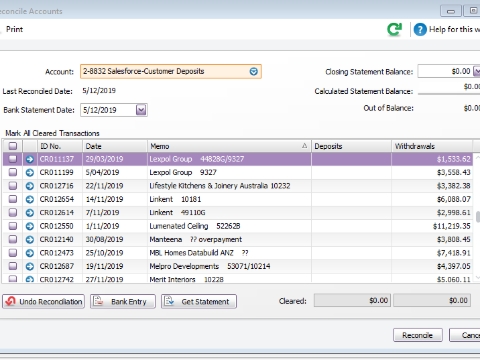Viewport: 480px width, 360px height.
Task: Open detail arrow for CR012550
Action: pos(30,226)
